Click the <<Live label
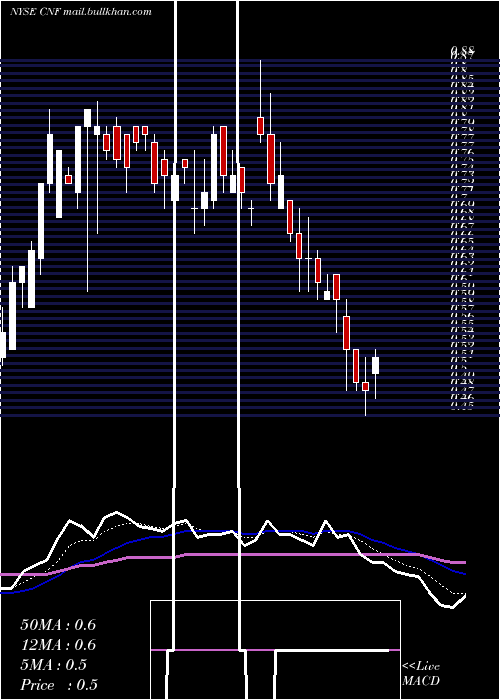 [x=421, y=667]
